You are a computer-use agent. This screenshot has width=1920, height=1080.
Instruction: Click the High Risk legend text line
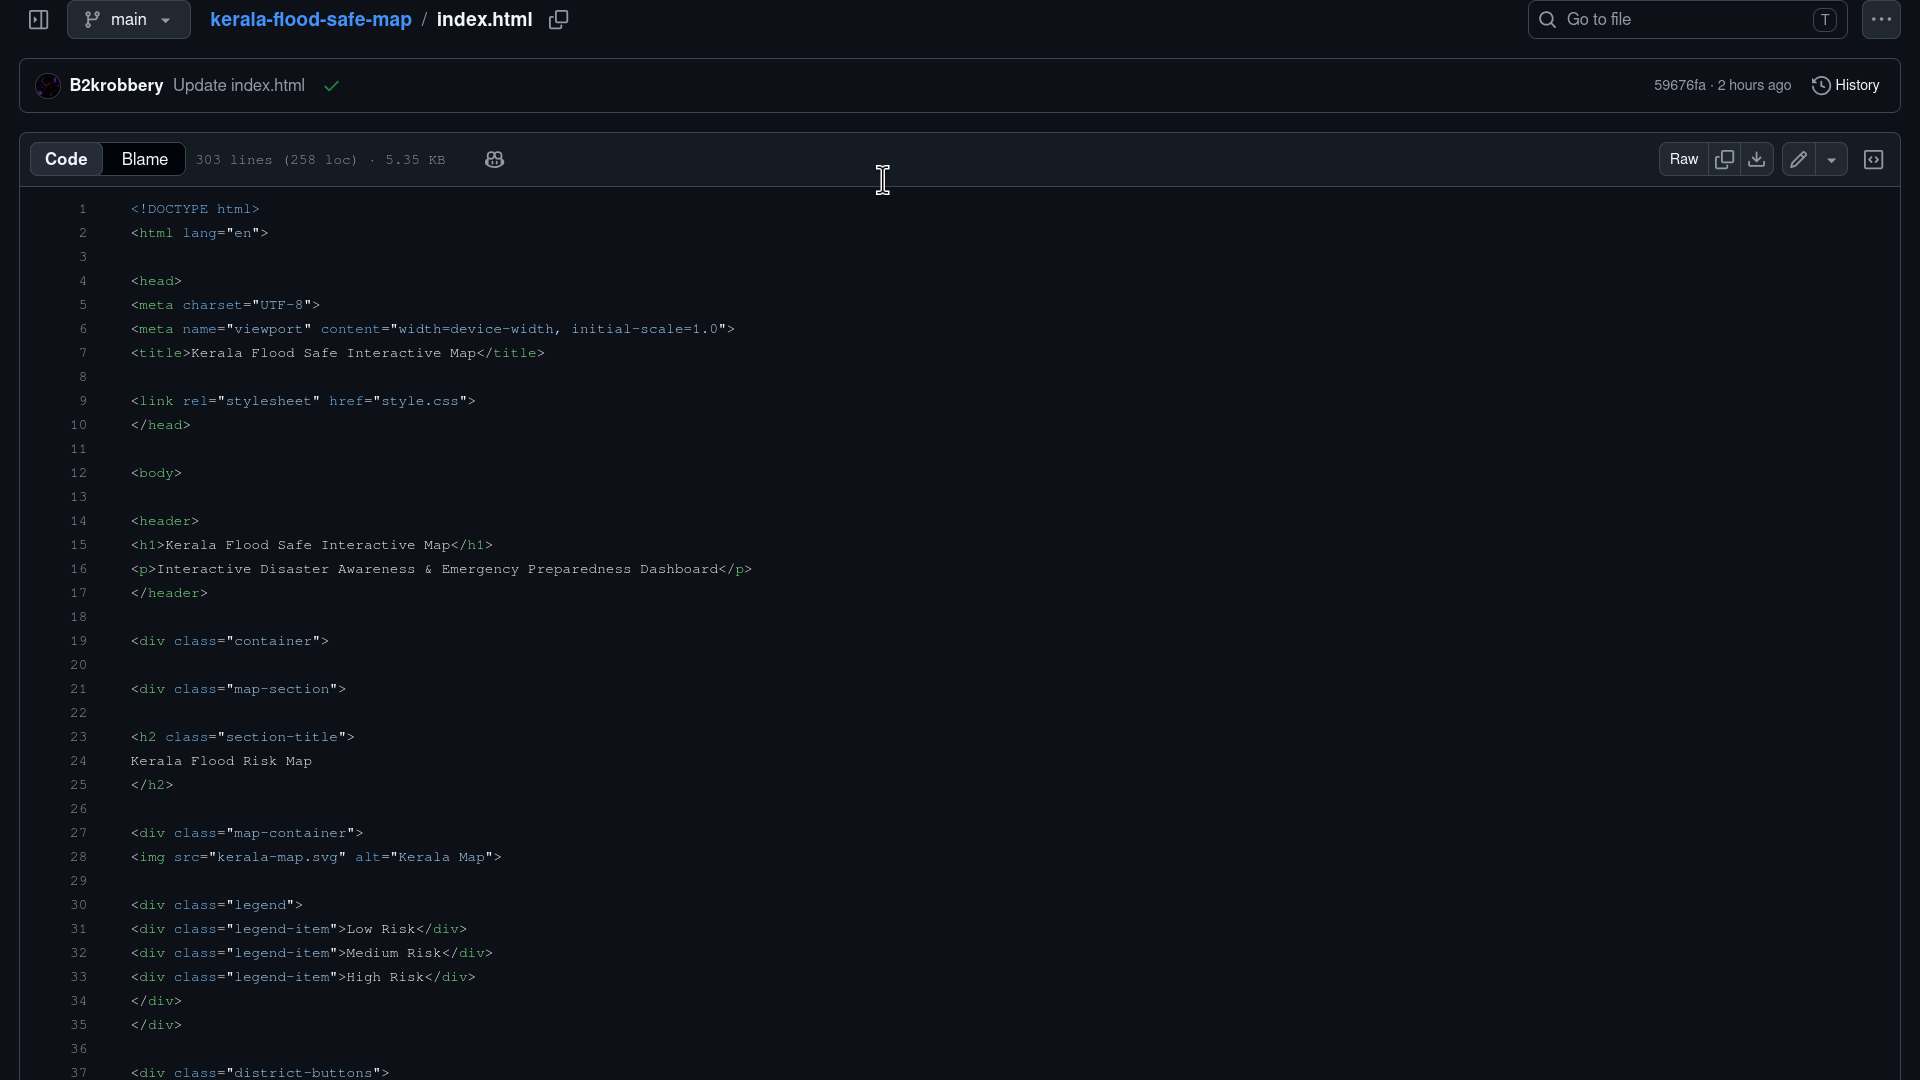tap(303, 977)
